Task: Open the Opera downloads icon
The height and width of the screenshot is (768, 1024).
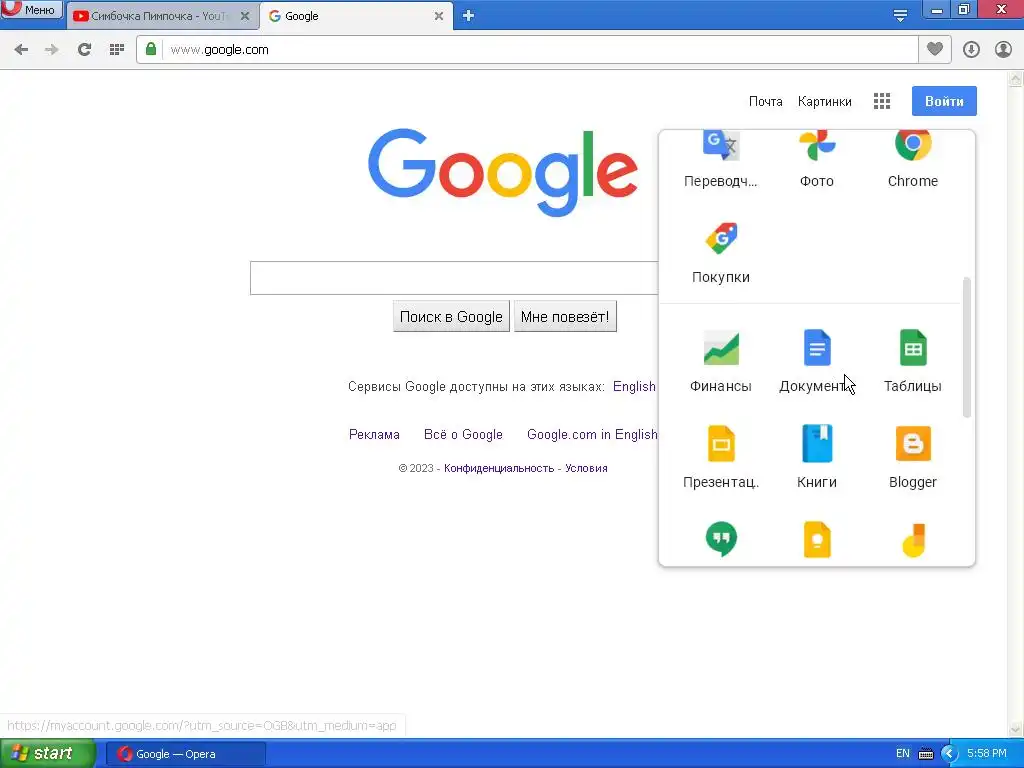Action: coord(971,50)
